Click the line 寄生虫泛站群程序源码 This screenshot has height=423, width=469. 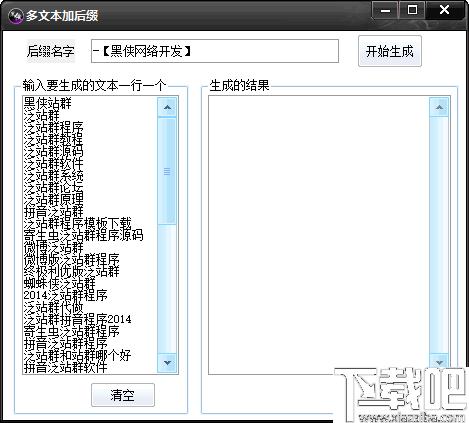click(84, 235)
